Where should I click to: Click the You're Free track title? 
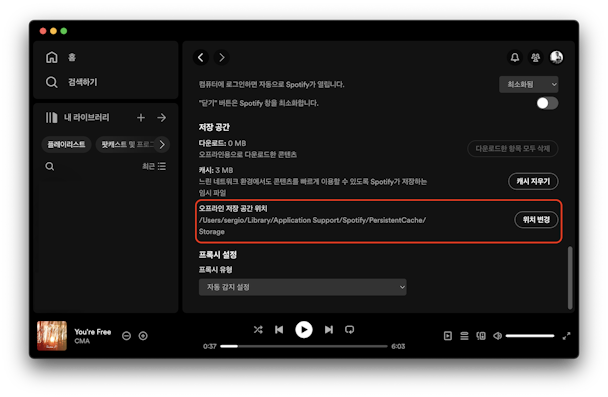tap(93, 332)
